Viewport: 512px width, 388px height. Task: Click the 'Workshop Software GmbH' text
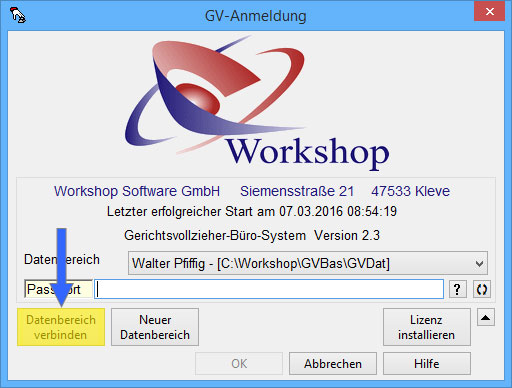(x=137, y=191)
